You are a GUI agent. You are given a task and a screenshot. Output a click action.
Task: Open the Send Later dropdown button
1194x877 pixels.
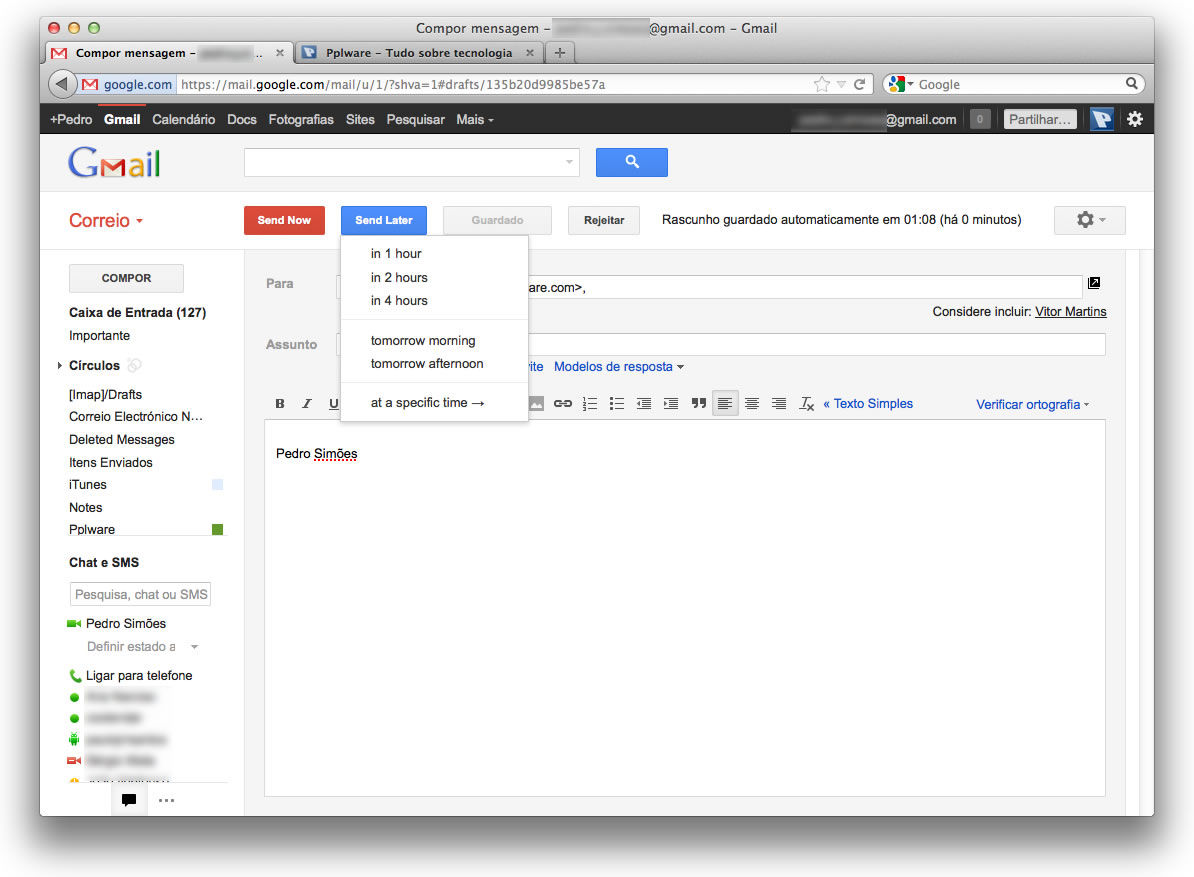click(x=384, y=221)
